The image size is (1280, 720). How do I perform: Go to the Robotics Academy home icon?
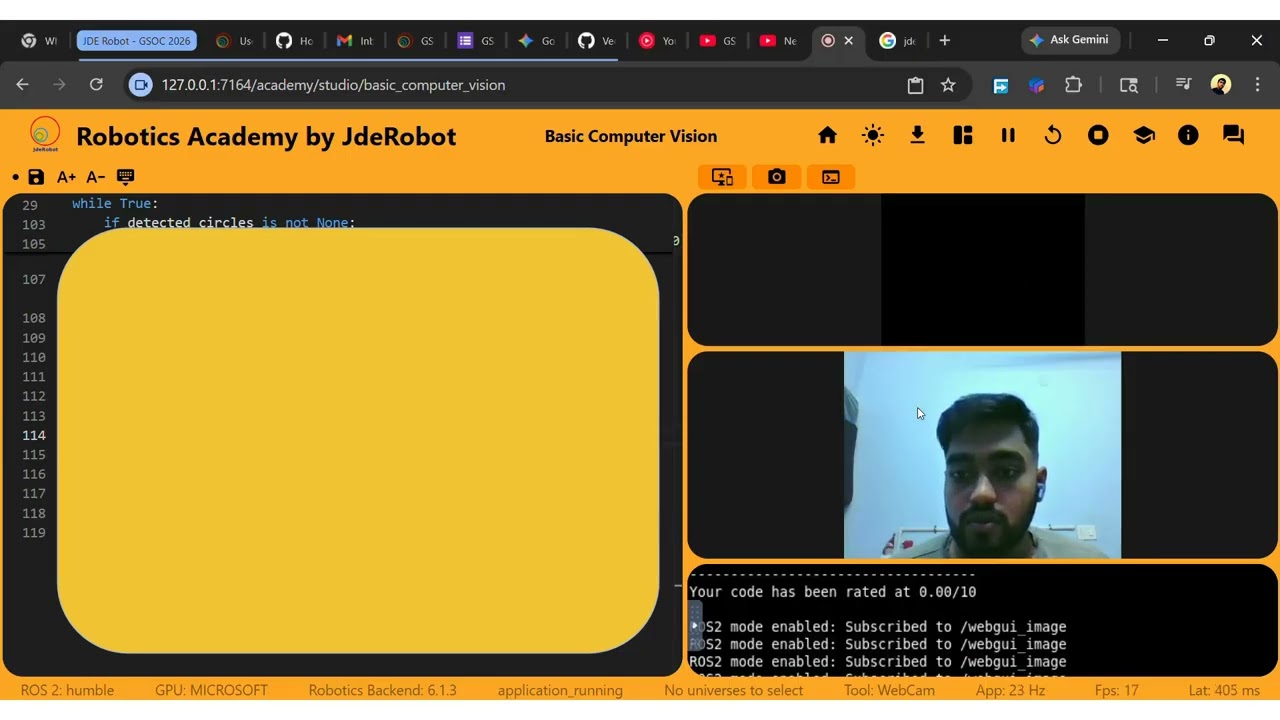click(x=827, y=135)
